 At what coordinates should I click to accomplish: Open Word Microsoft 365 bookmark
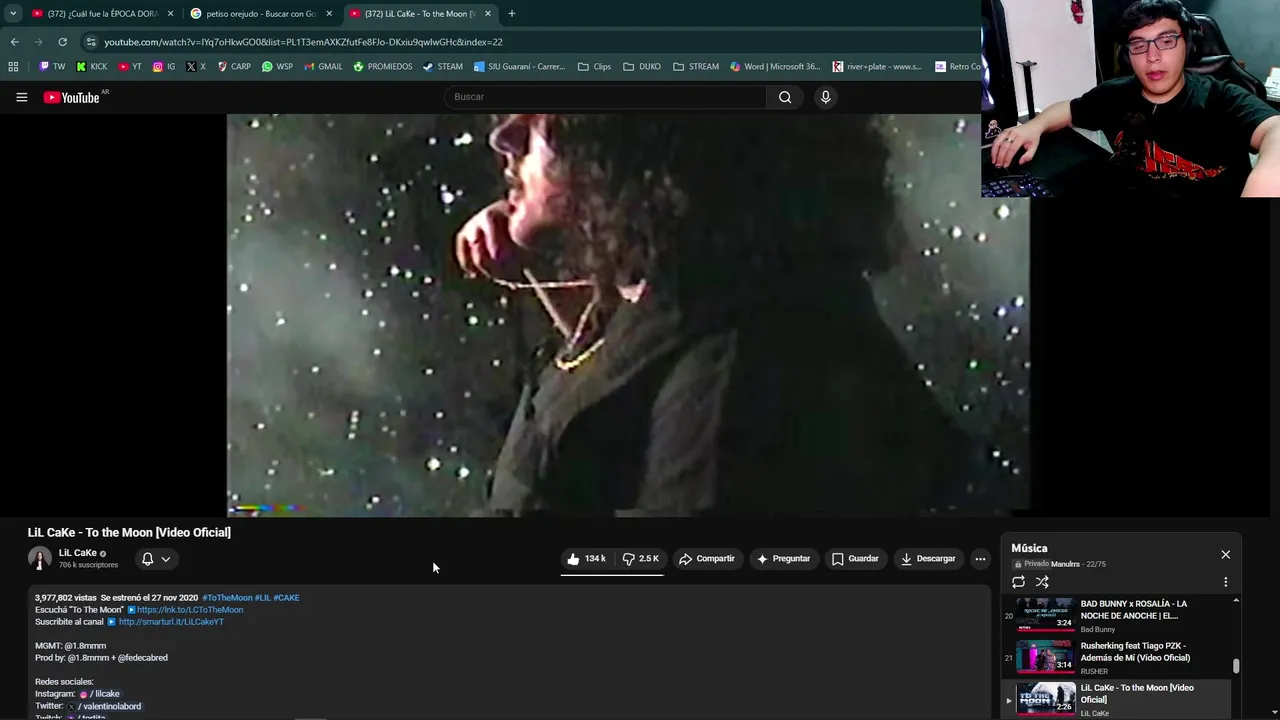tap(775, 67)
